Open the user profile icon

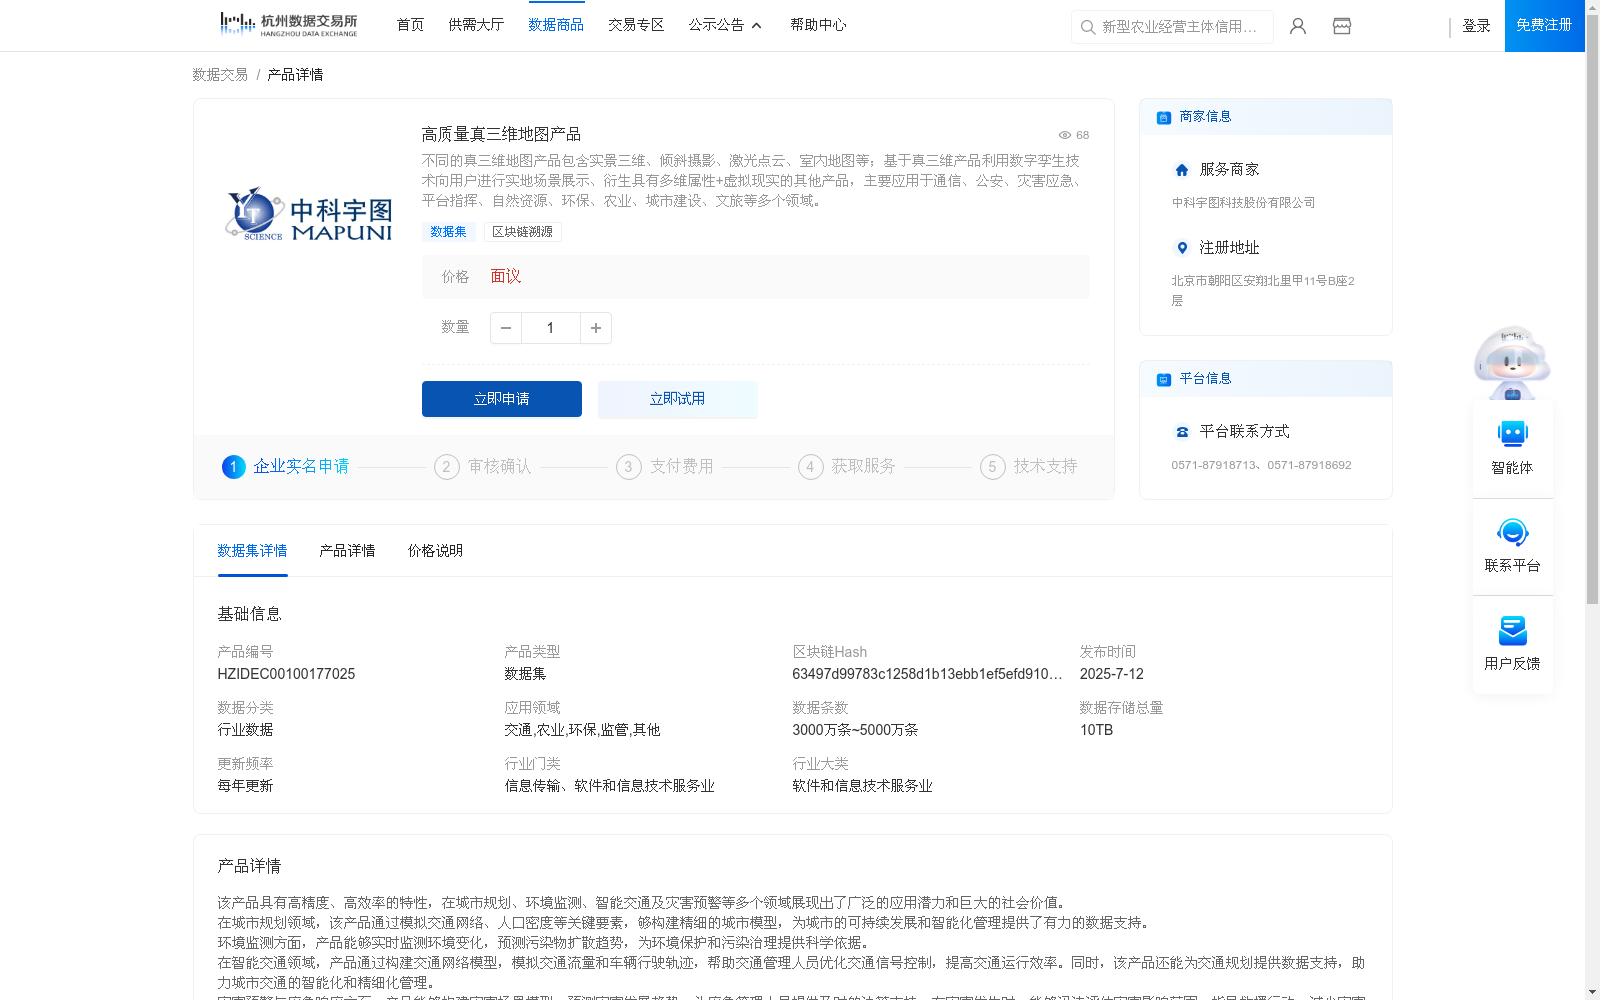pyautogui.click(x=1298, y=26)
